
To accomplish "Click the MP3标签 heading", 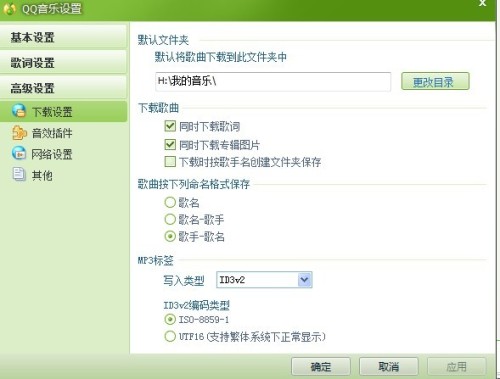I will 156,260.
